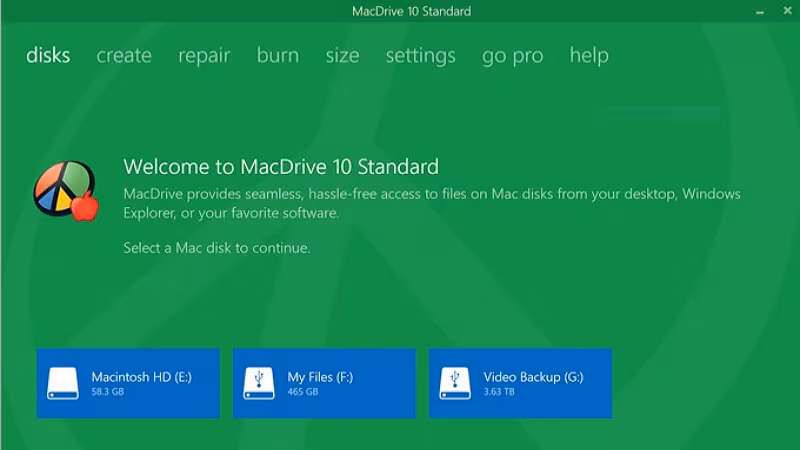
Task: Click the 3.63 TB size label
Action: (x=499, y=392)
